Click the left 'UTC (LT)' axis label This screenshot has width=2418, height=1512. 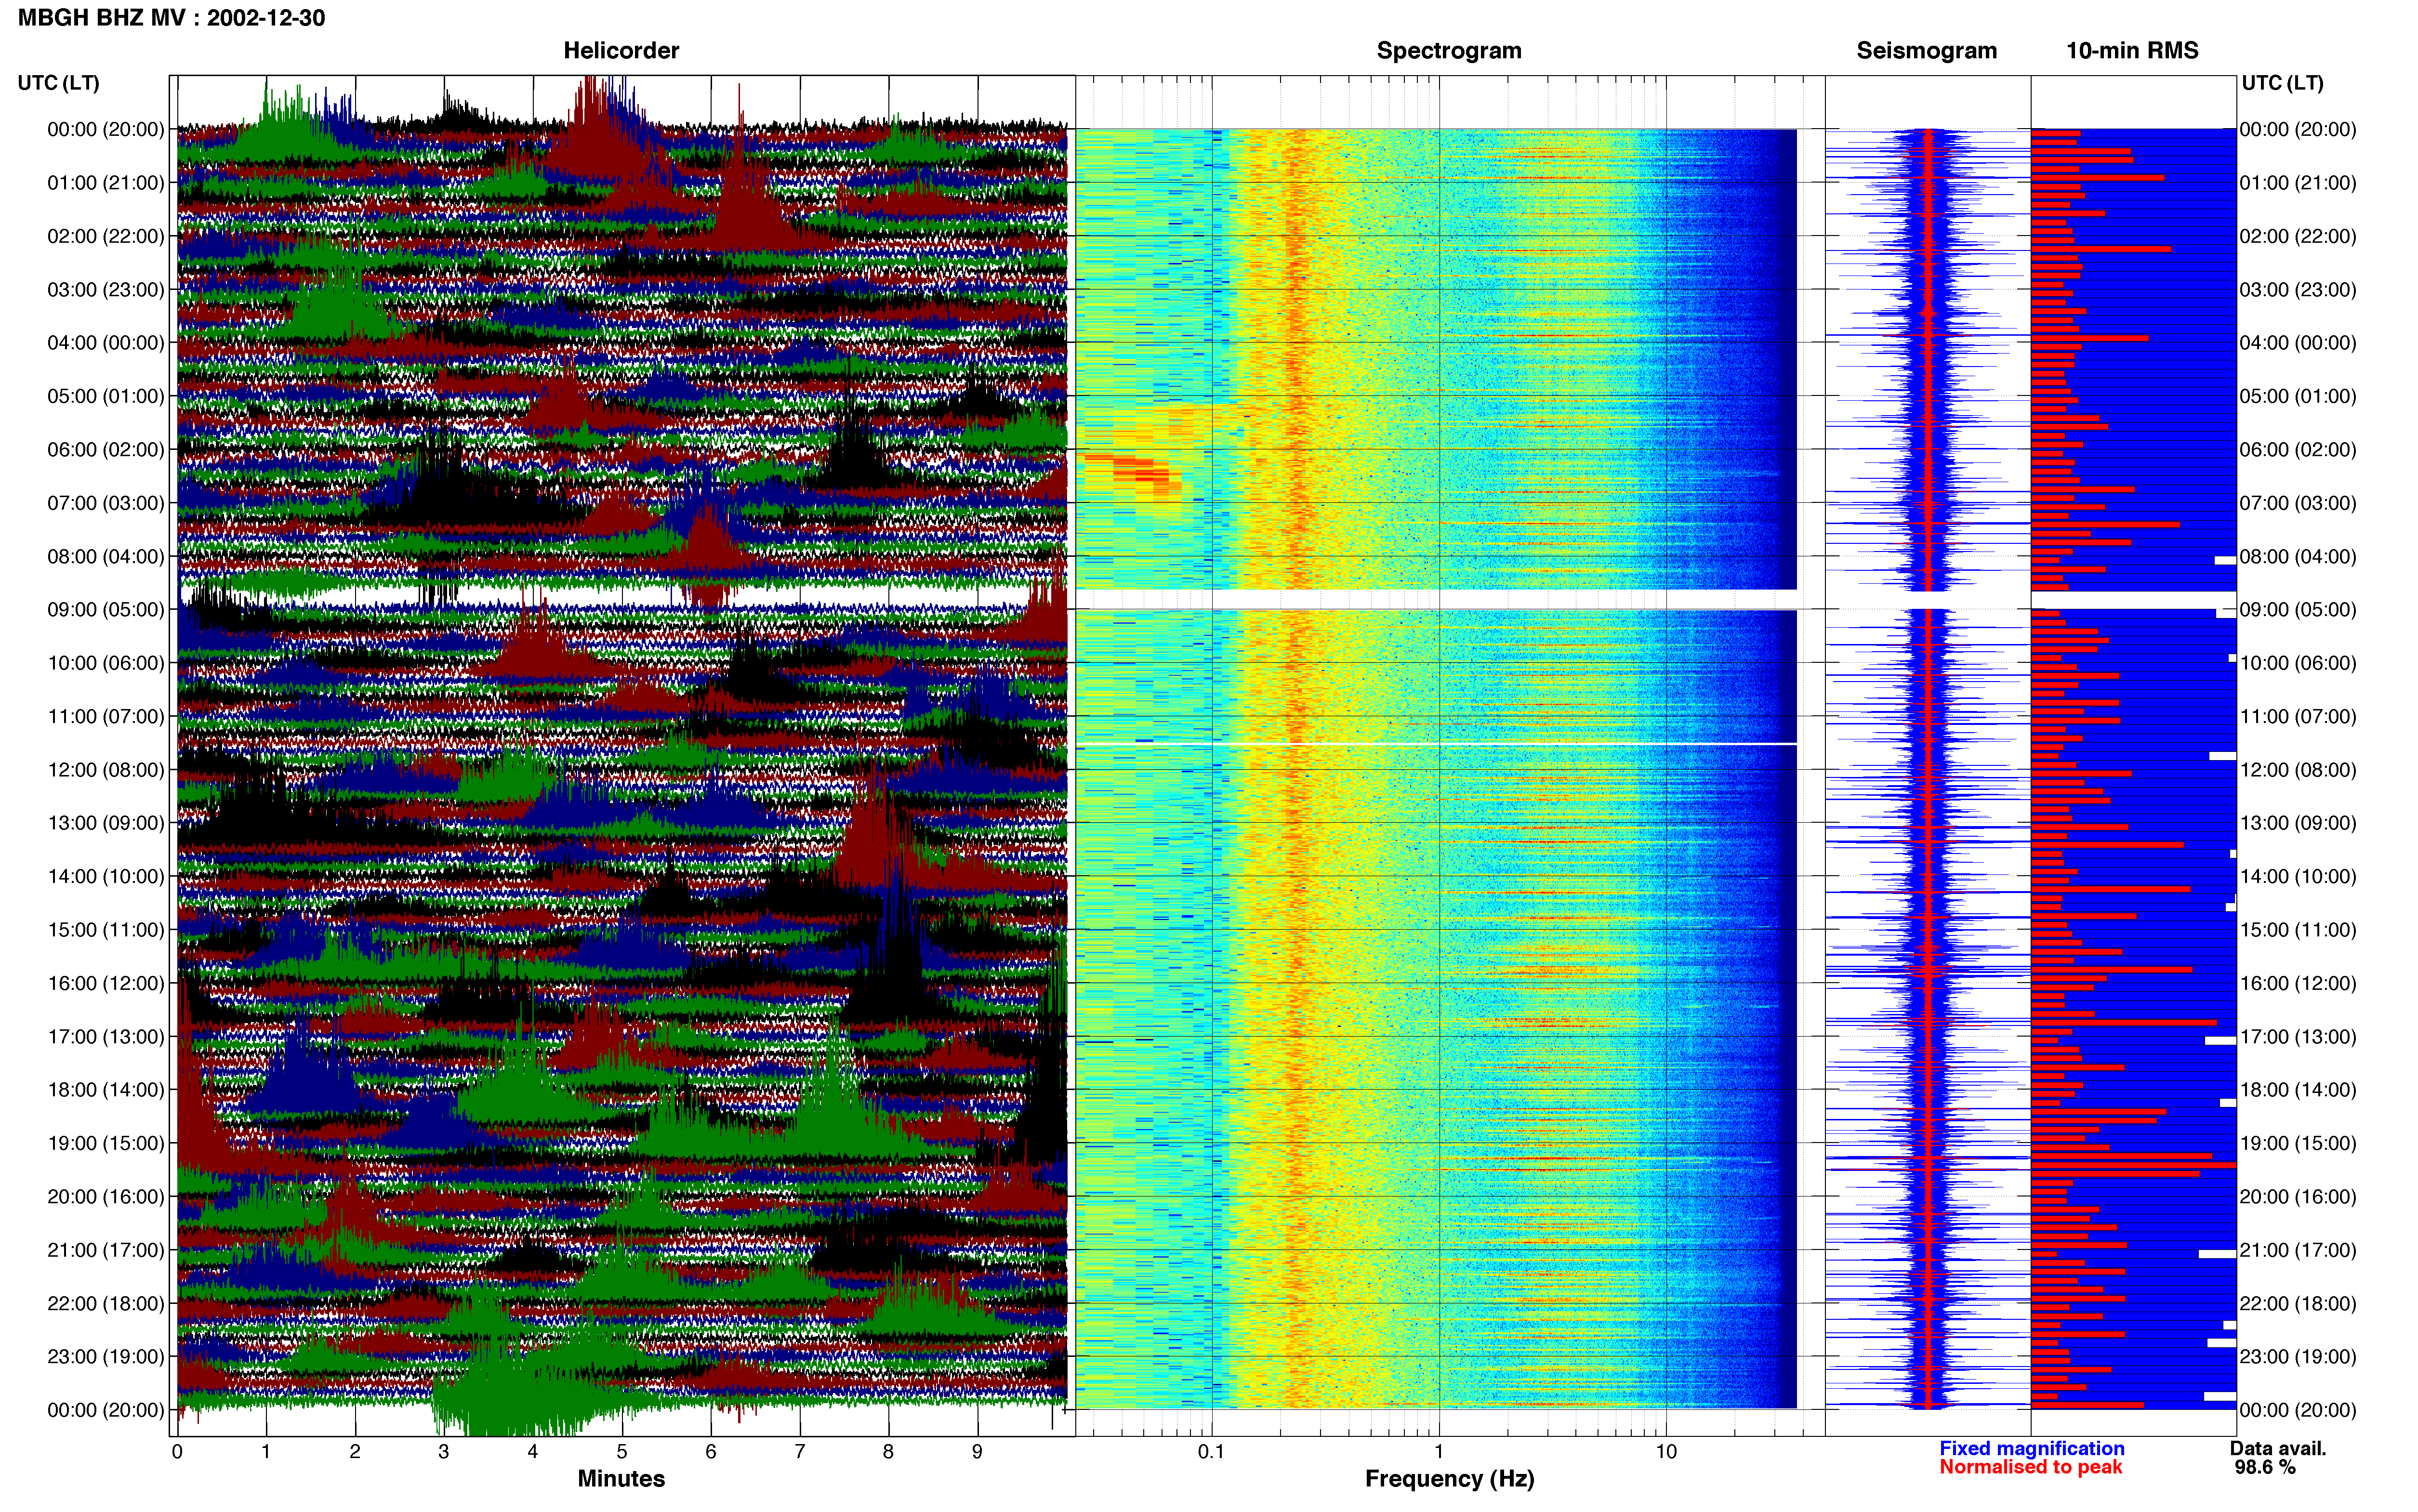tap(59, 83)
